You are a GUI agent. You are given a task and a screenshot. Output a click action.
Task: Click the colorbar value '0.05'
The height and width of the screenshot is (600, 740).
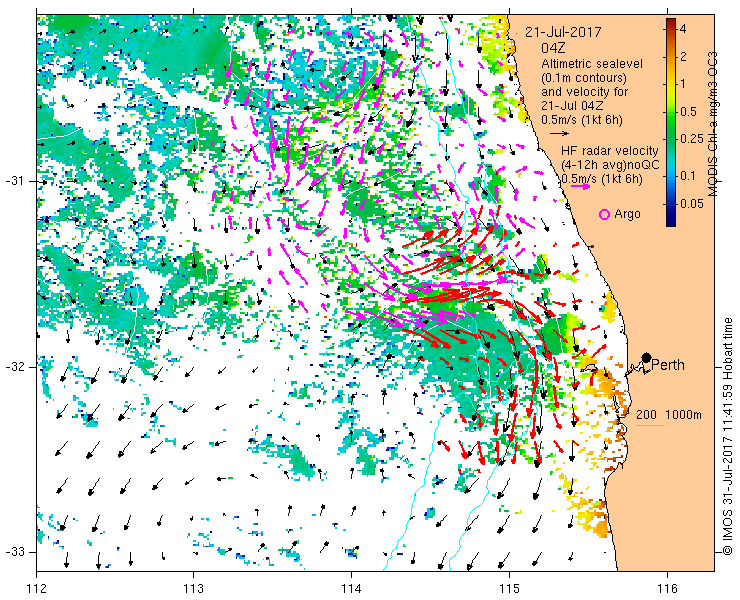tap(691, 203)
